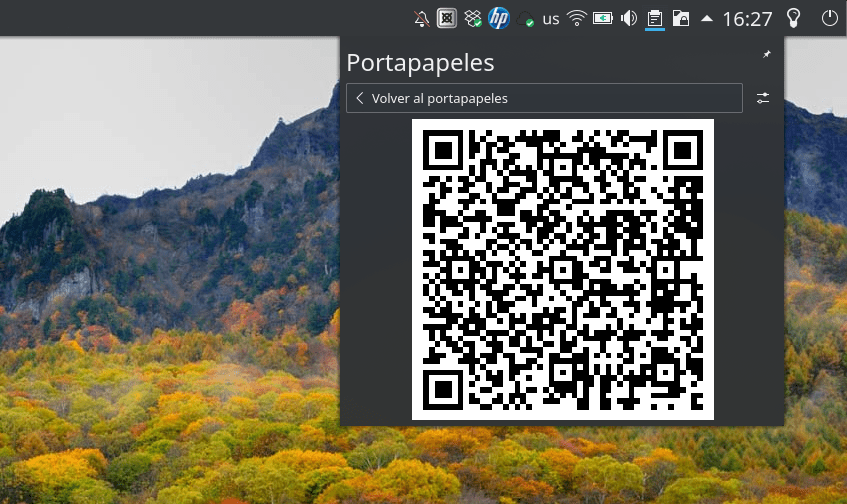This screenshot has height=504, width=847.
Task: Click the cloud sync status icon
Action: [525, 19]
